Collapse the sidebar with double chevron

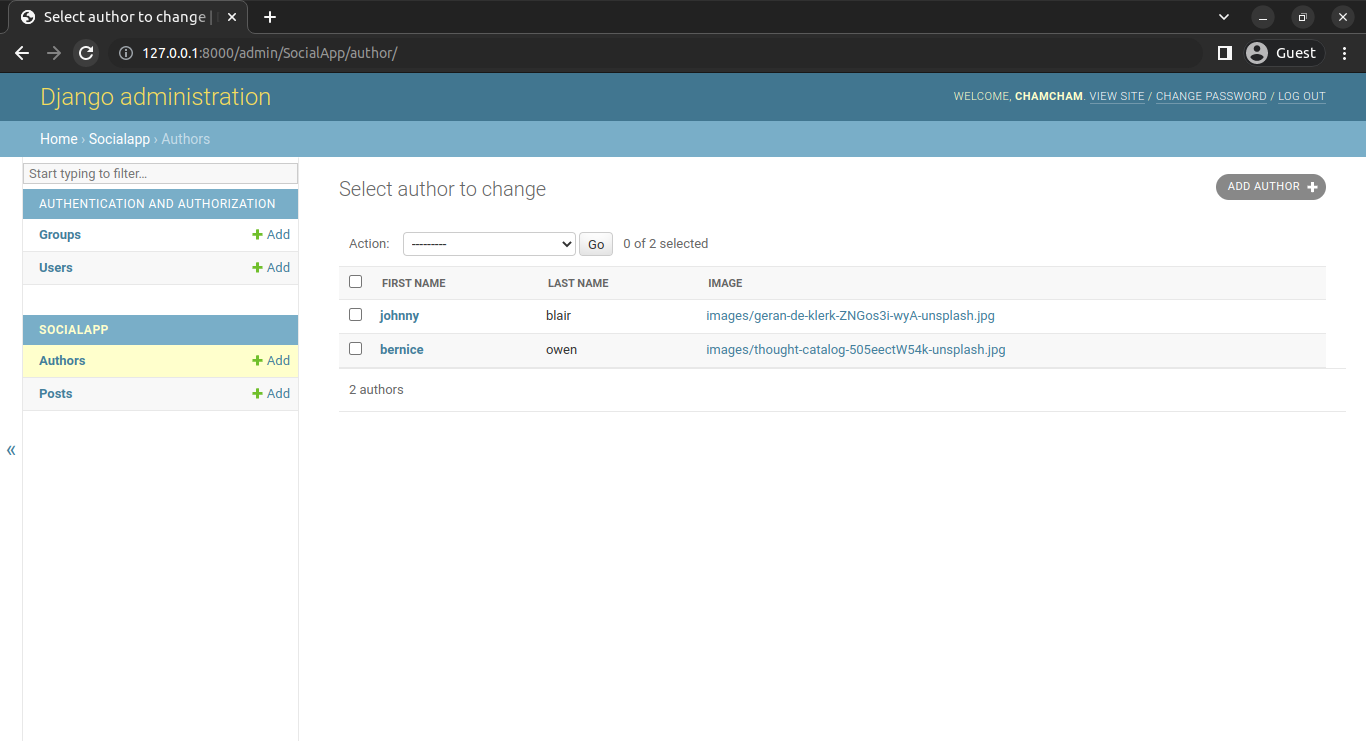point(11,450)
